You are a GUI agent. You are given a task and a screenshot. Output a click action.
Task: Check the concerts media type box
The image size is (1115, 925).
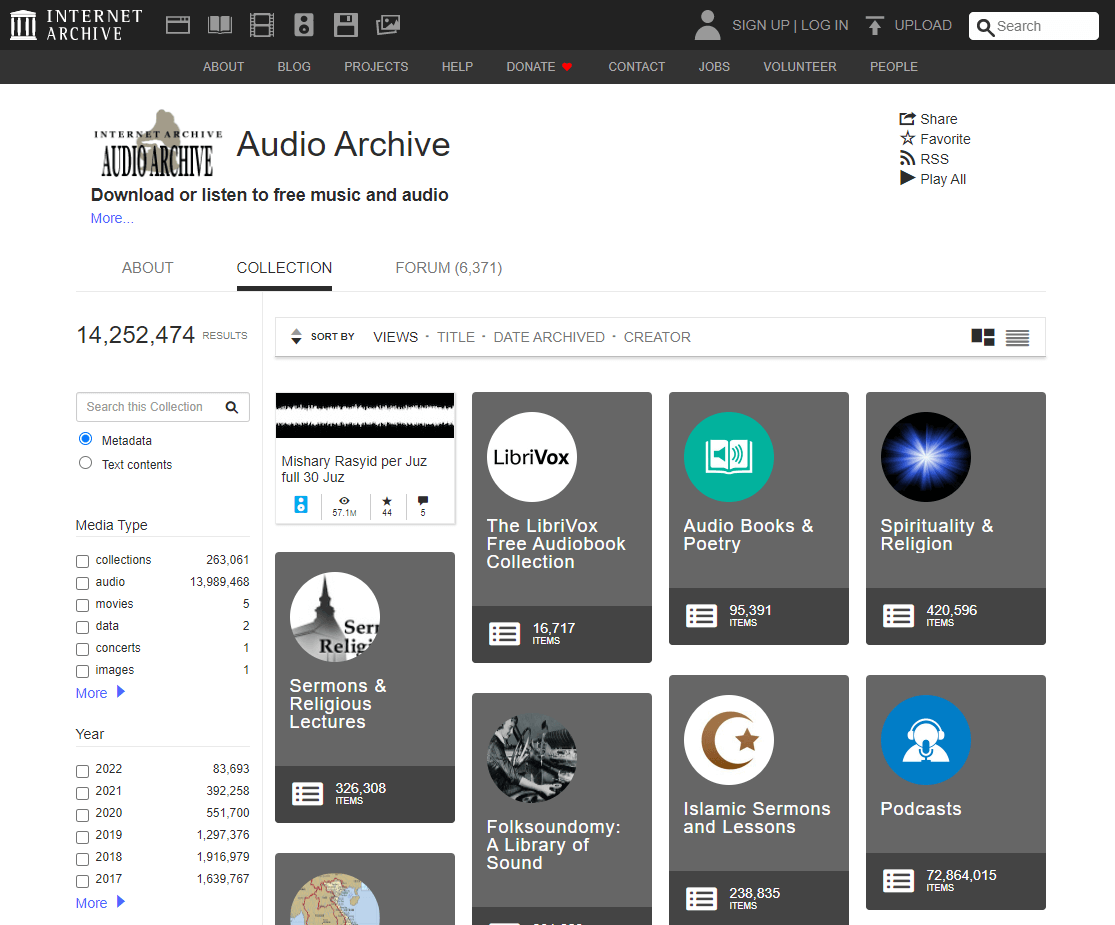[82, 649]
